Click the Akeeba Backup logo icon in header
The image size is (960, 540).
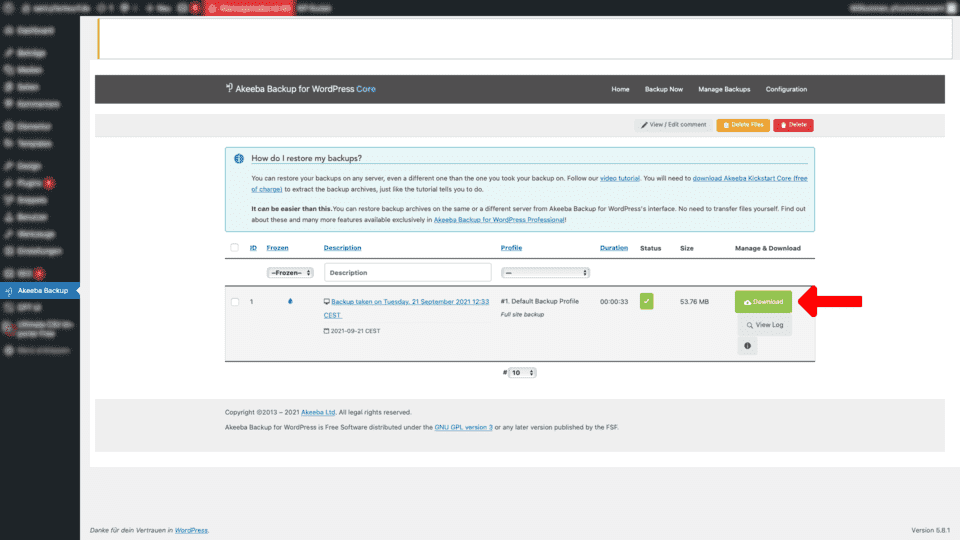tap(229, 88)
